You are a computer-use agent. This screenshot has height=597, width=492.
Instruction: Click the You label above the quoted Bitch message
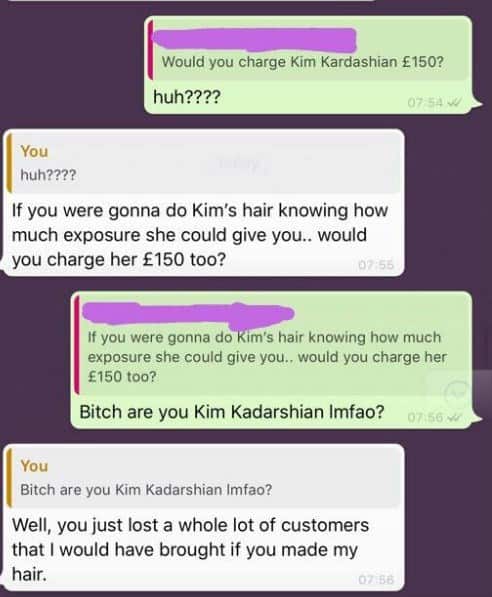pyautogui.click(x=34, y=466)
